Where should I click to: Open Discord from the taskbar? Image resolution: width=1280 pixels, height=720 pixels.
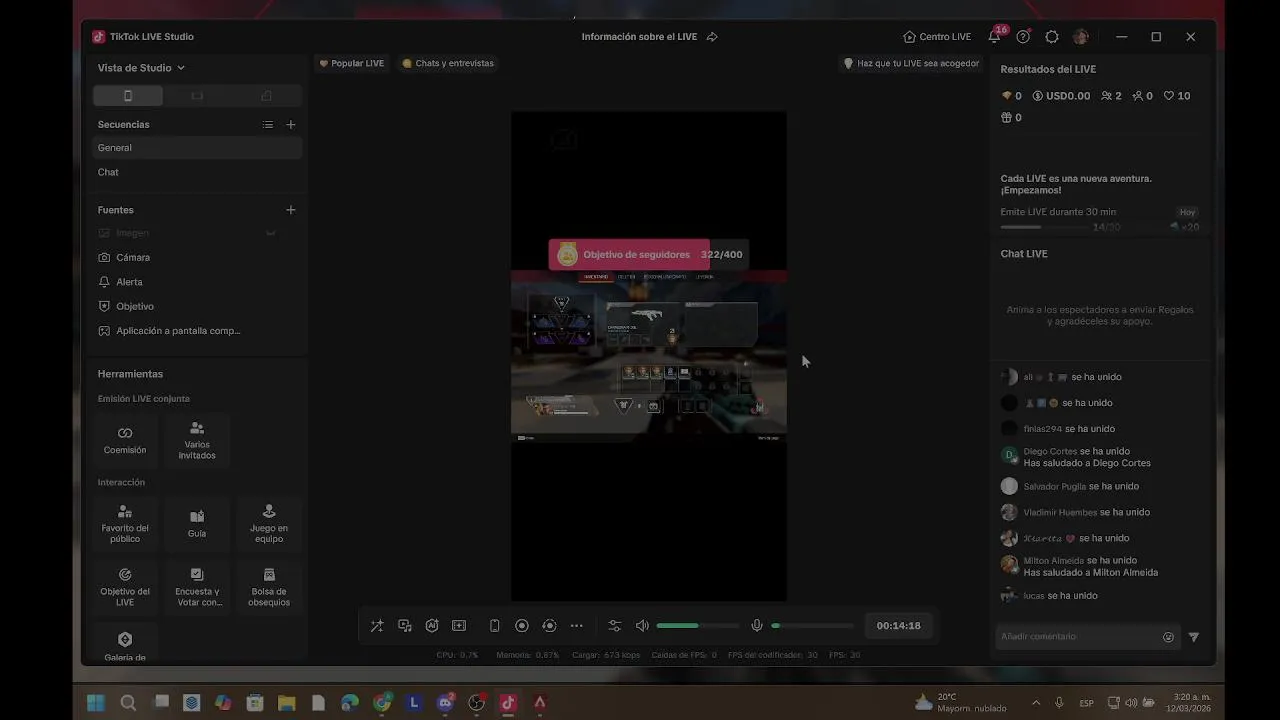[x=445, y=703]
